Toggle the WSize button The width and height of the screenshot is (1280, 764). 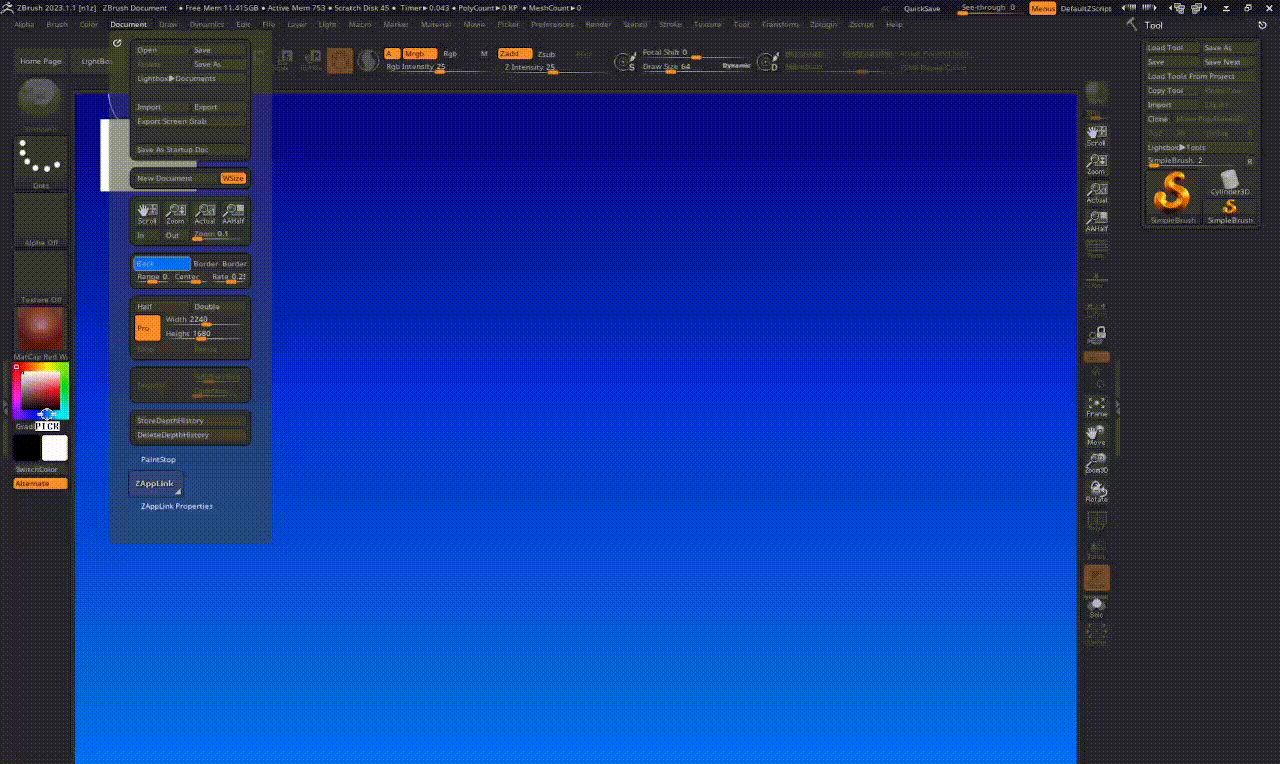click(233, 178)
